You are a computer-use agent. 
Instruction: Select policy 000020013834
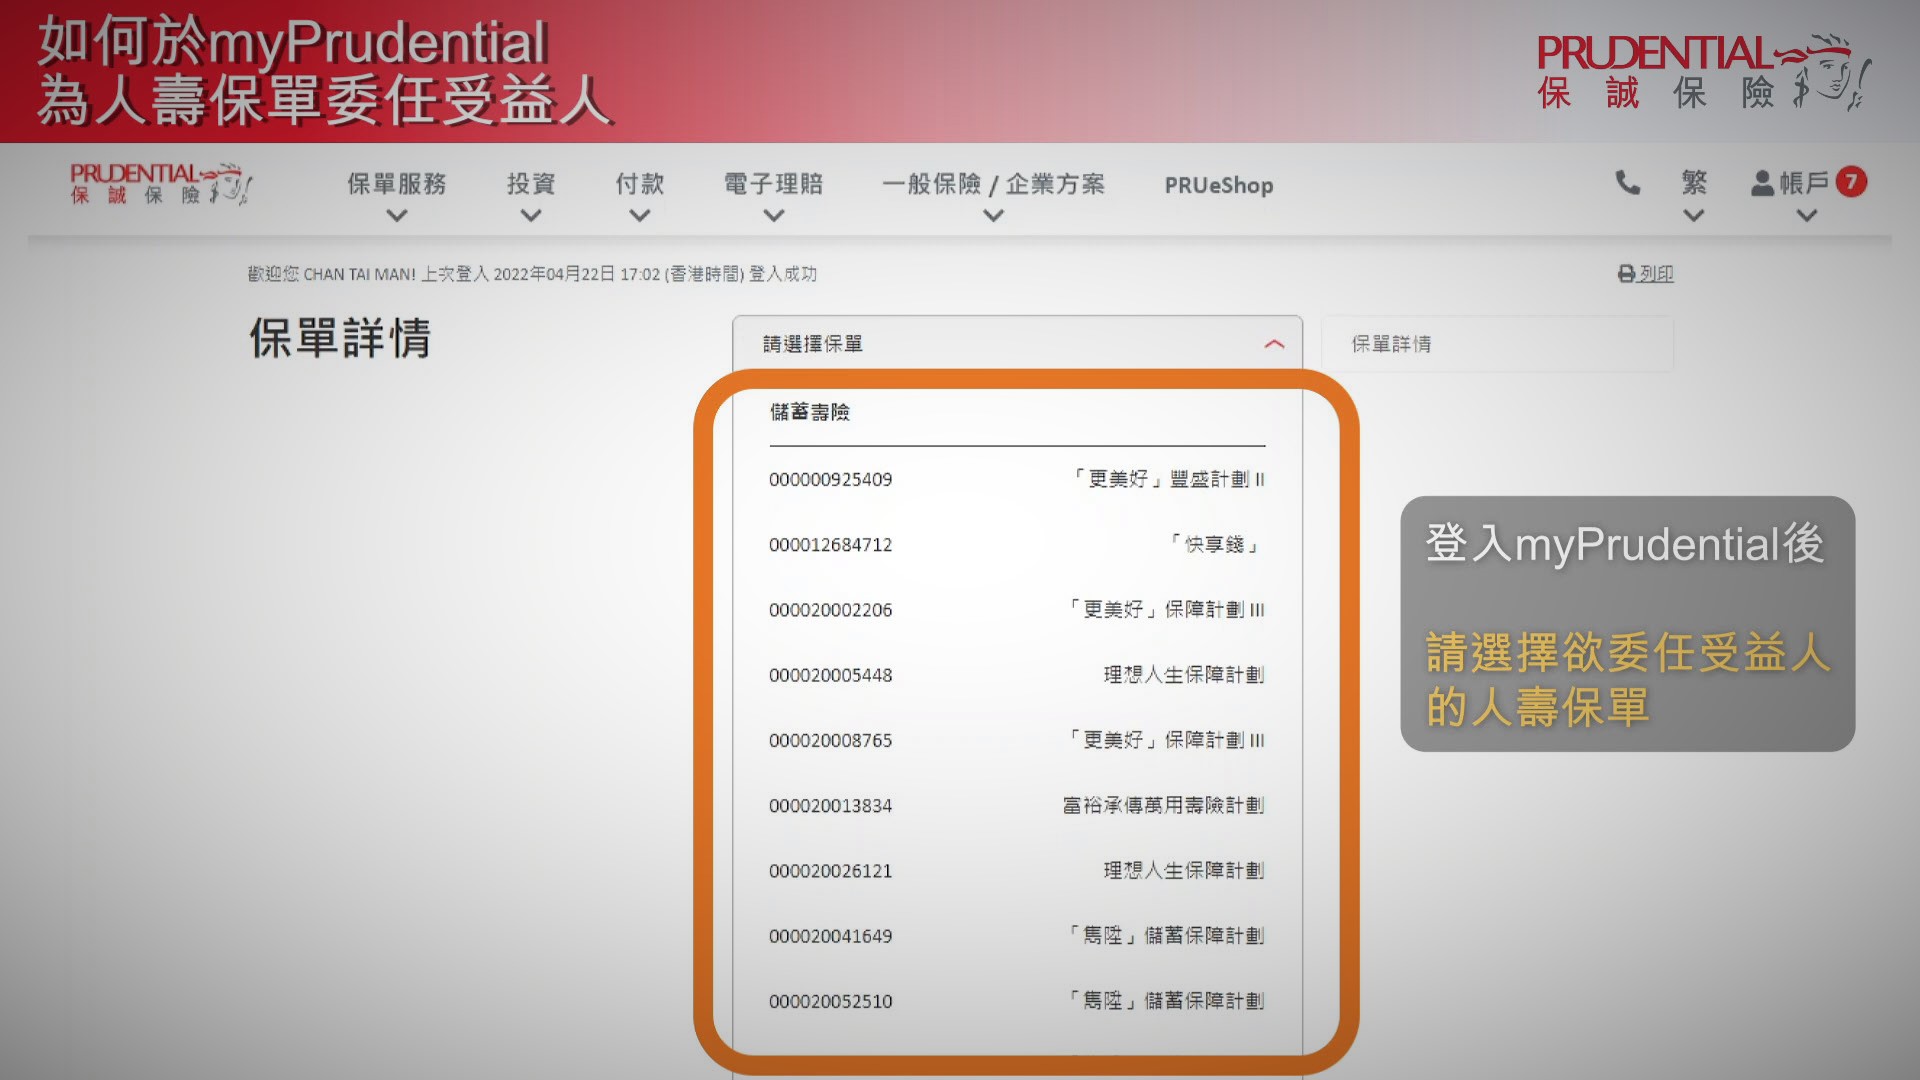(x=1017, y=805)
